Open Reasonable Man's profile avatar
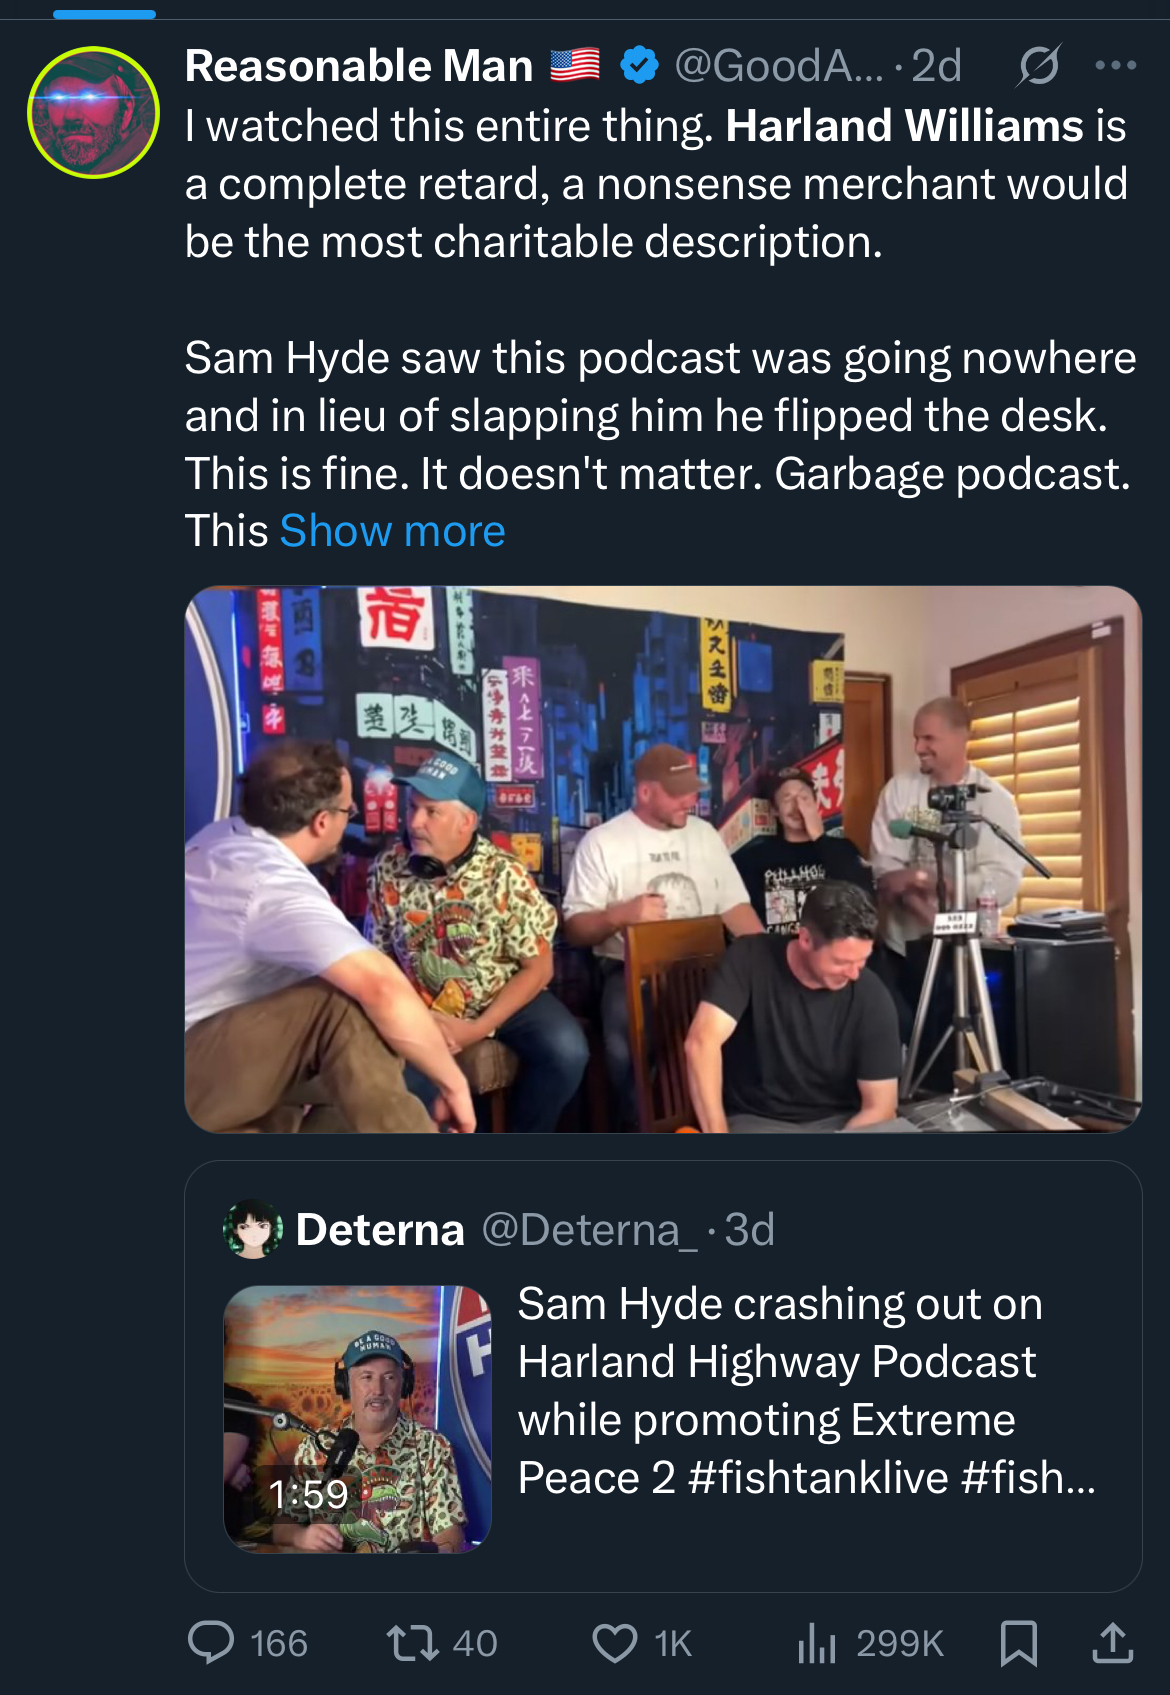The width and height of the screenshot is (1170, 1695). pos(93,112)
